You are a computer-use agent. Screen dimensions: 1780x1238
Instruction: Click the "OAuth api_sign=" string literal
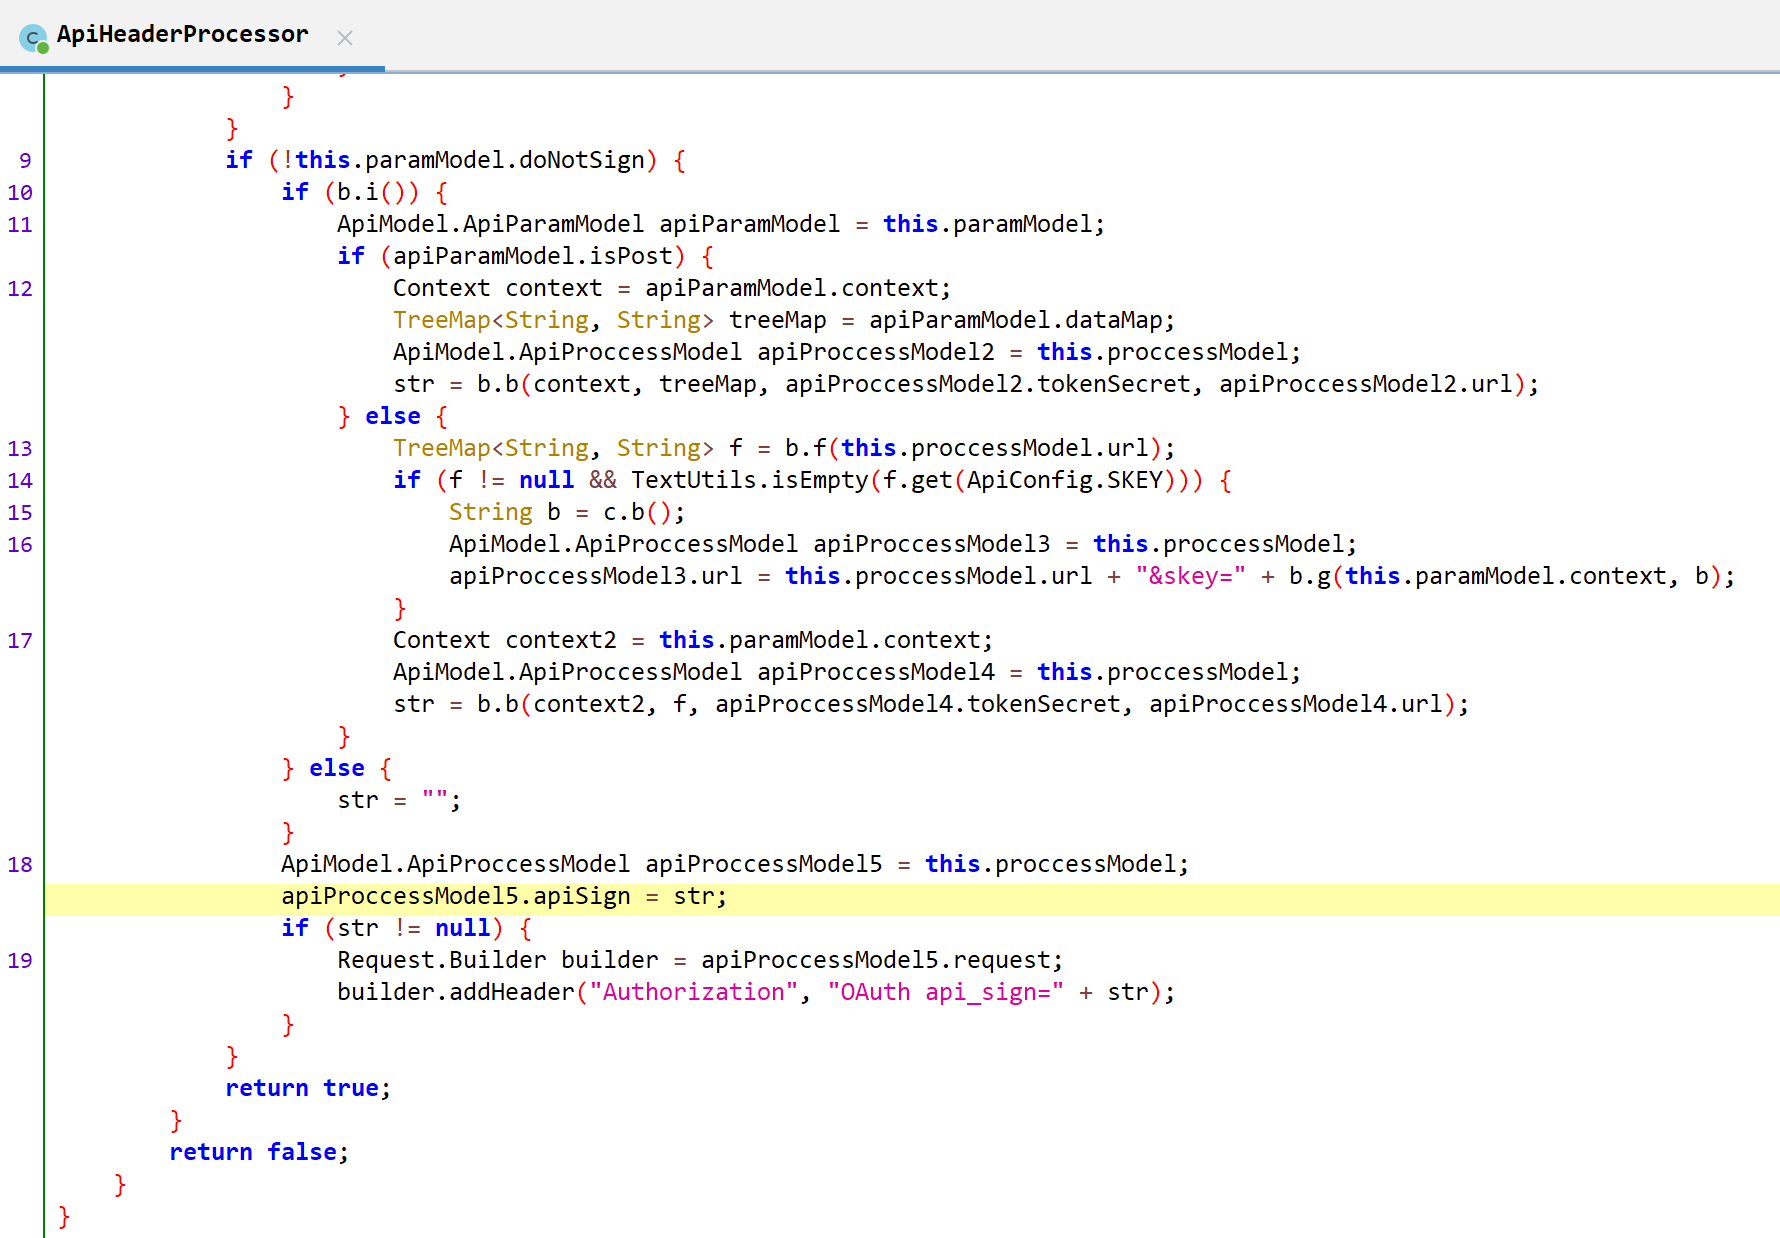tap(945, 992)
